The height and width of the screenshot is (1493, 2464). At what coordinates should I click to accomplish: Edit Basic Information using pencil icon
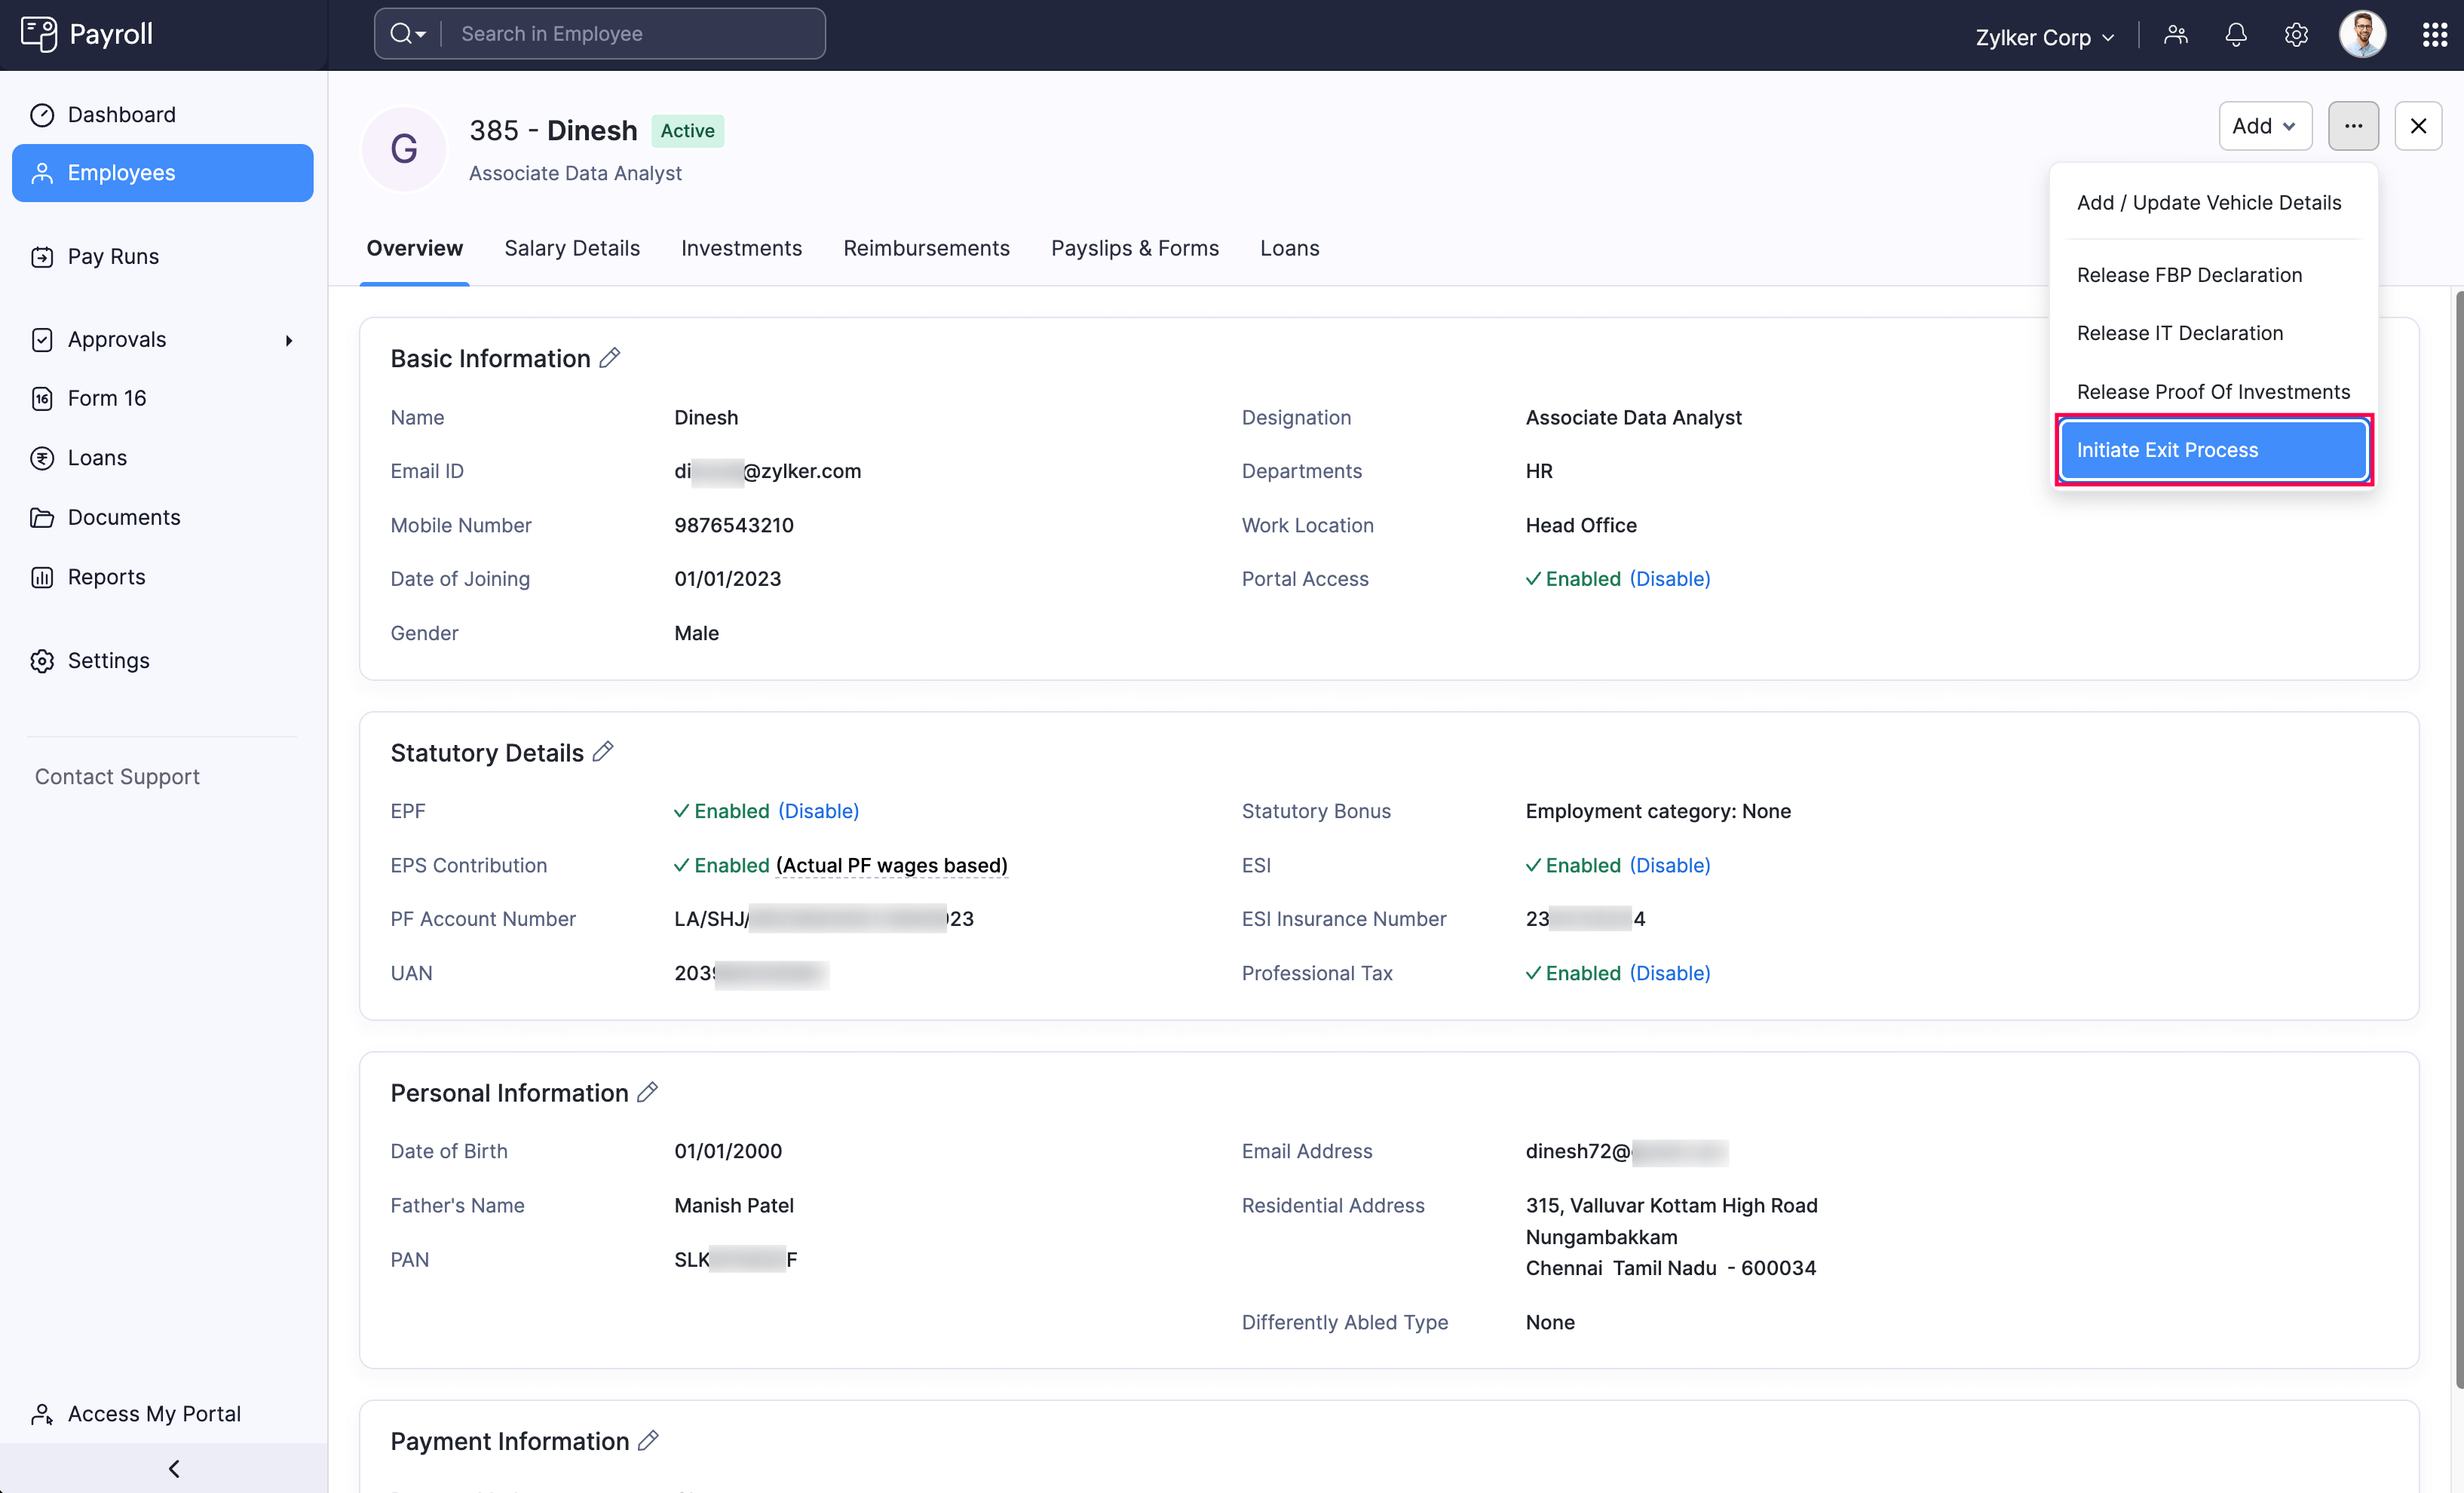[610, 358]
